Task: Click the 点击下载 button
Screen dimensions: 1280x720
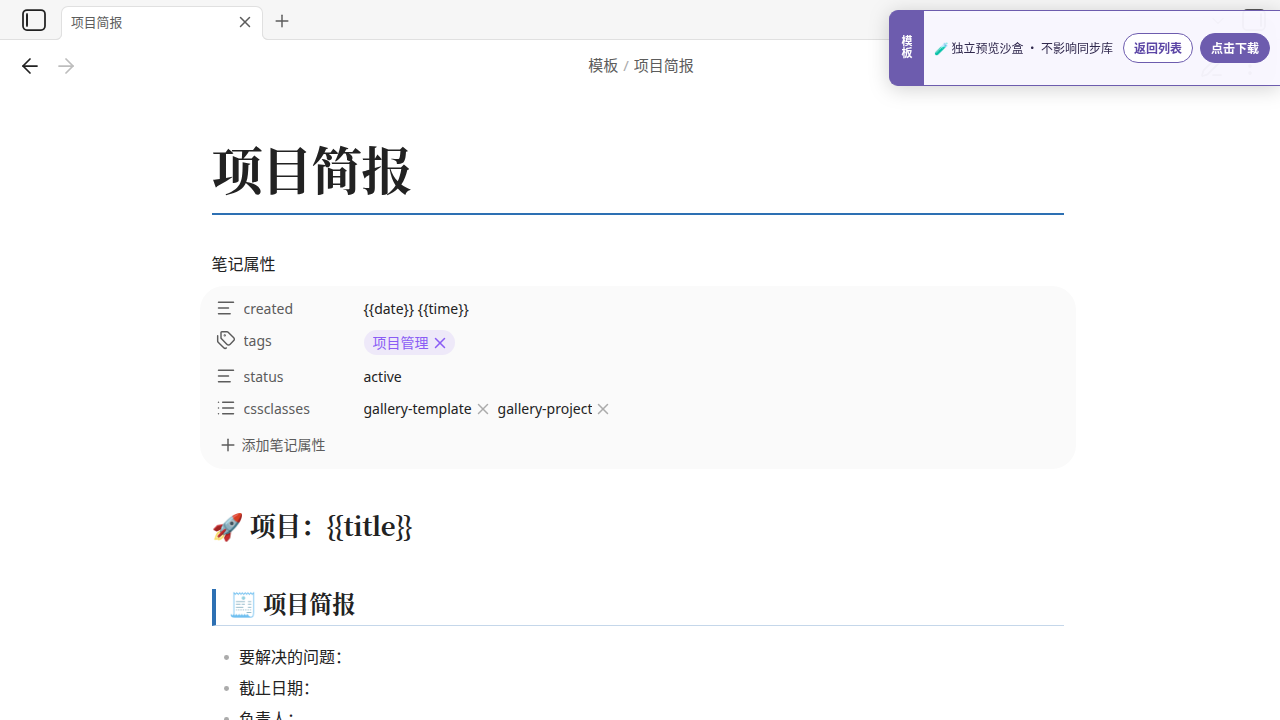Action: (1235, 48)
